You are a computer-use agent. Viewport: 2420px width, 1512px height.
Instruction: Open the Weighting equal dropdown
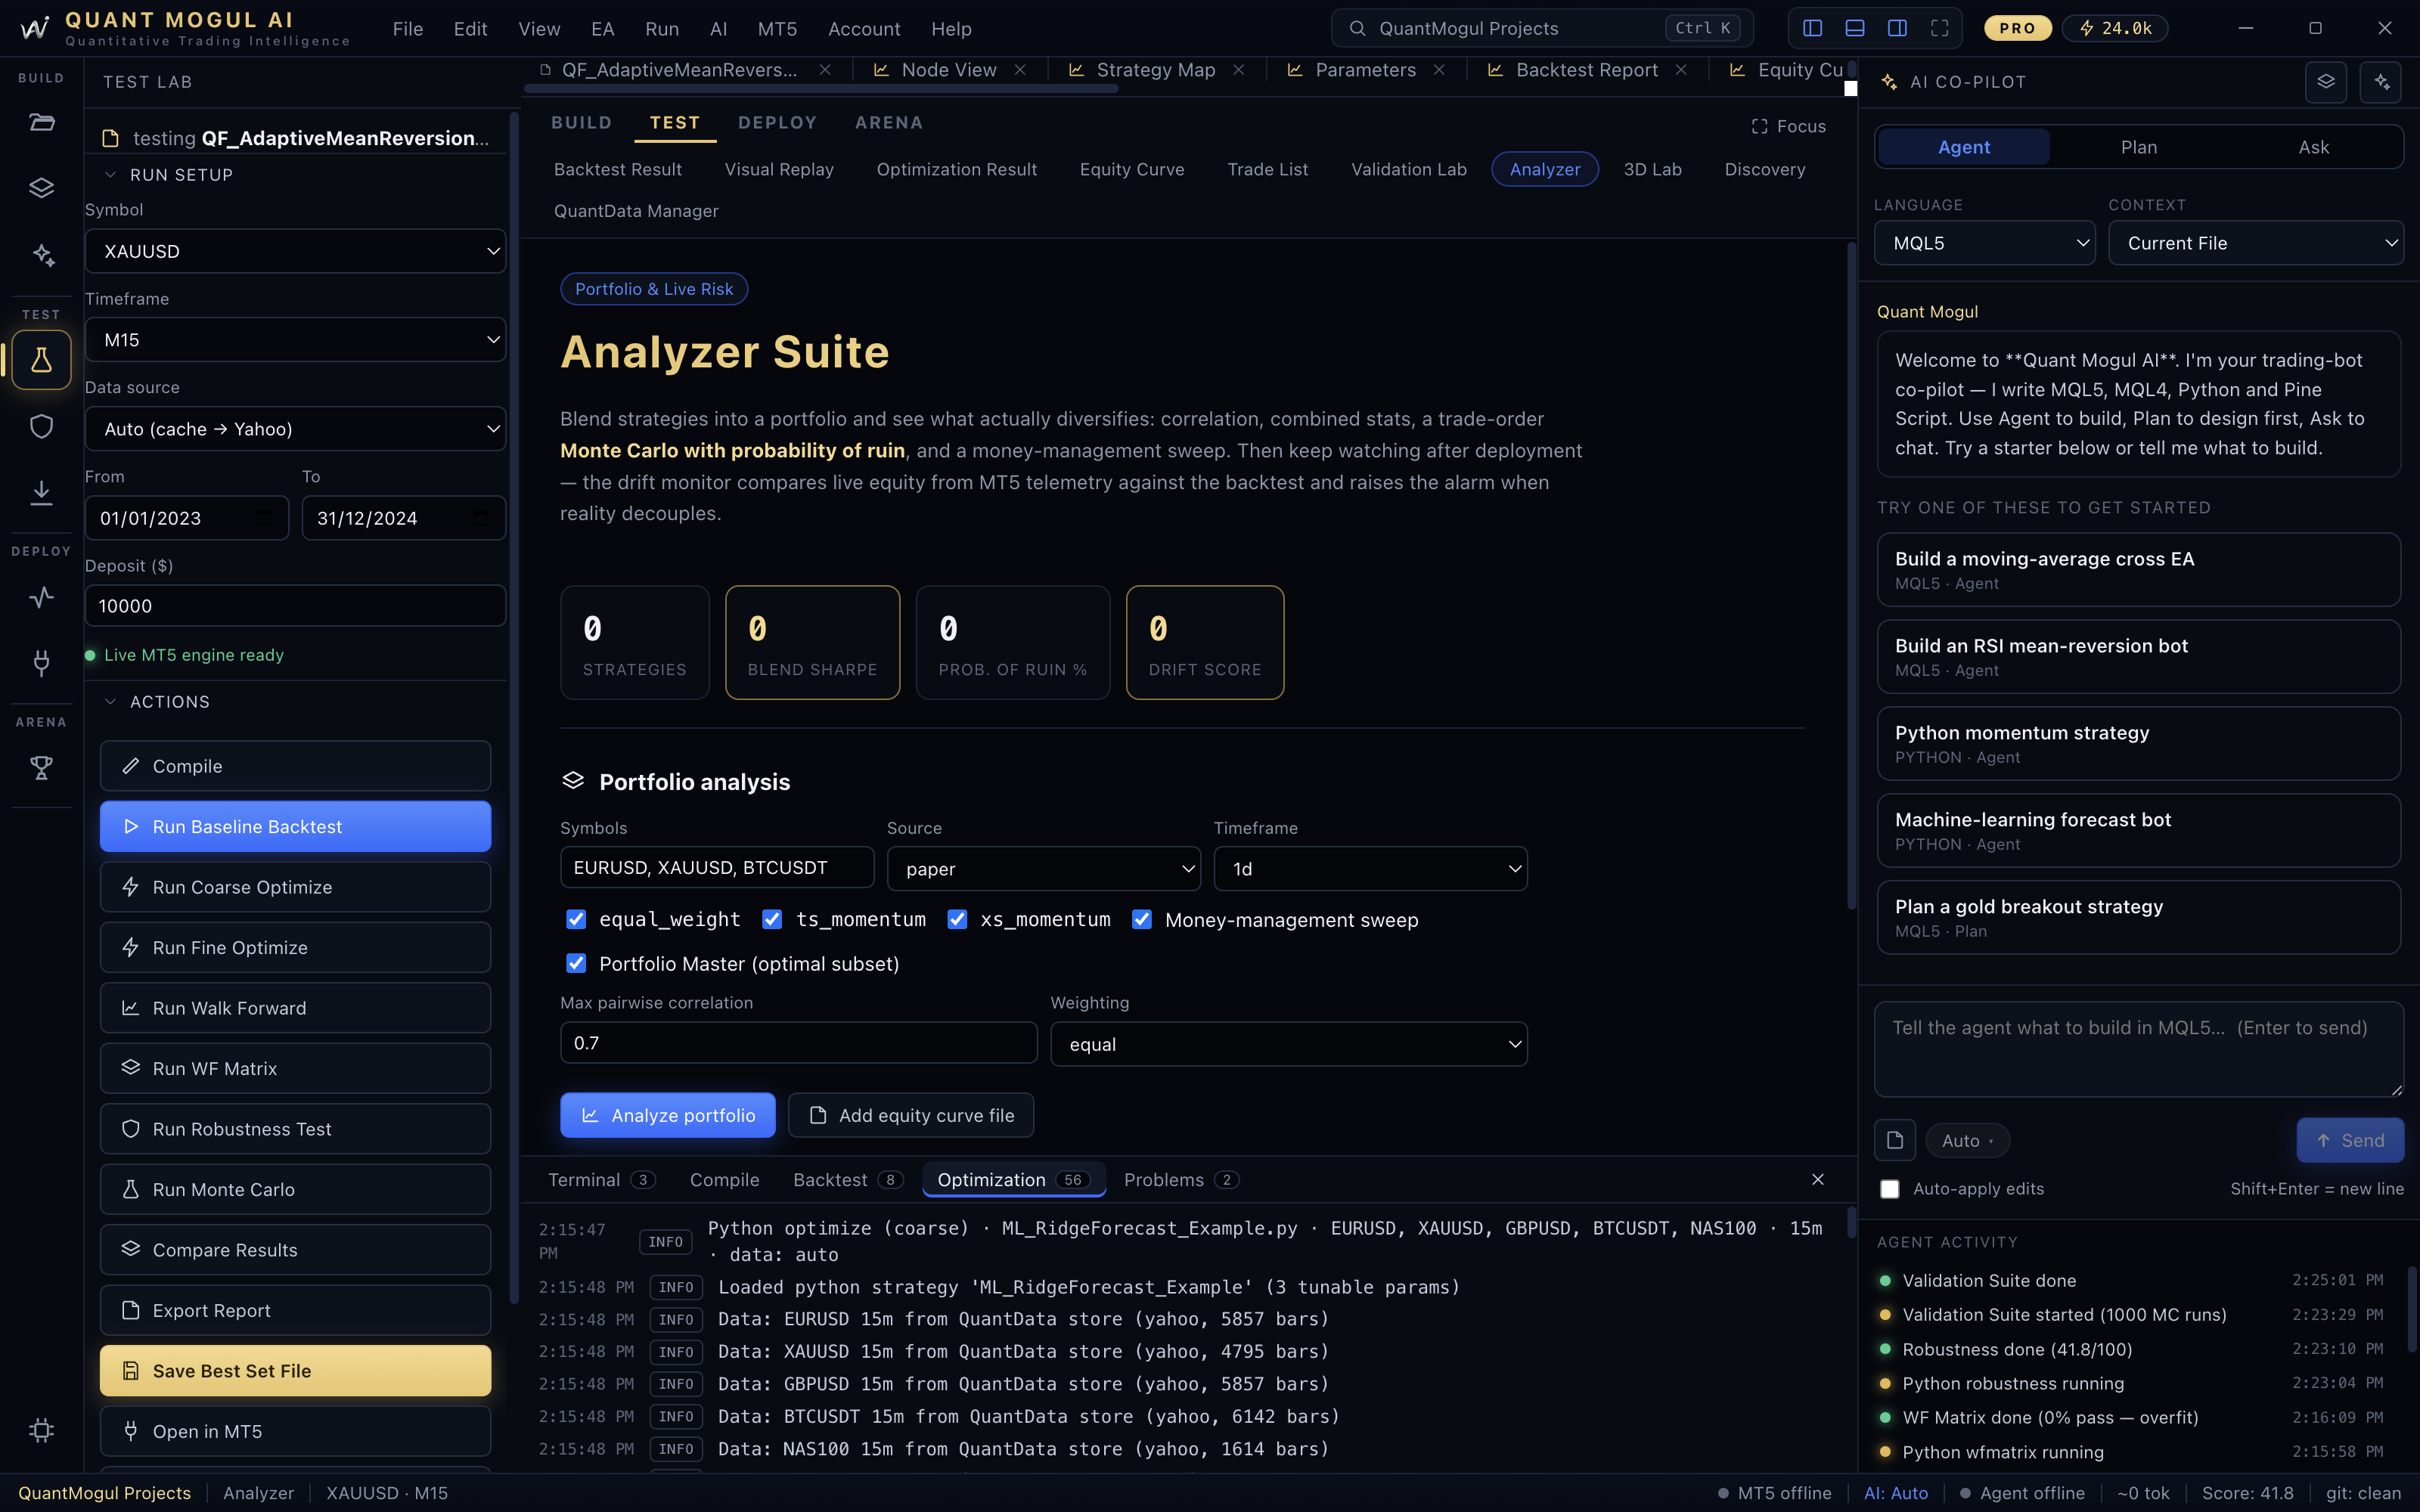click(x=1289, y=1044)
